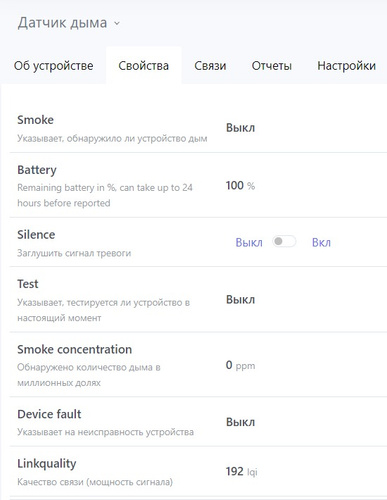This screenshot has height=500, width=387.
Task: Open the Связи tab
Action: (x=210, y=66)
